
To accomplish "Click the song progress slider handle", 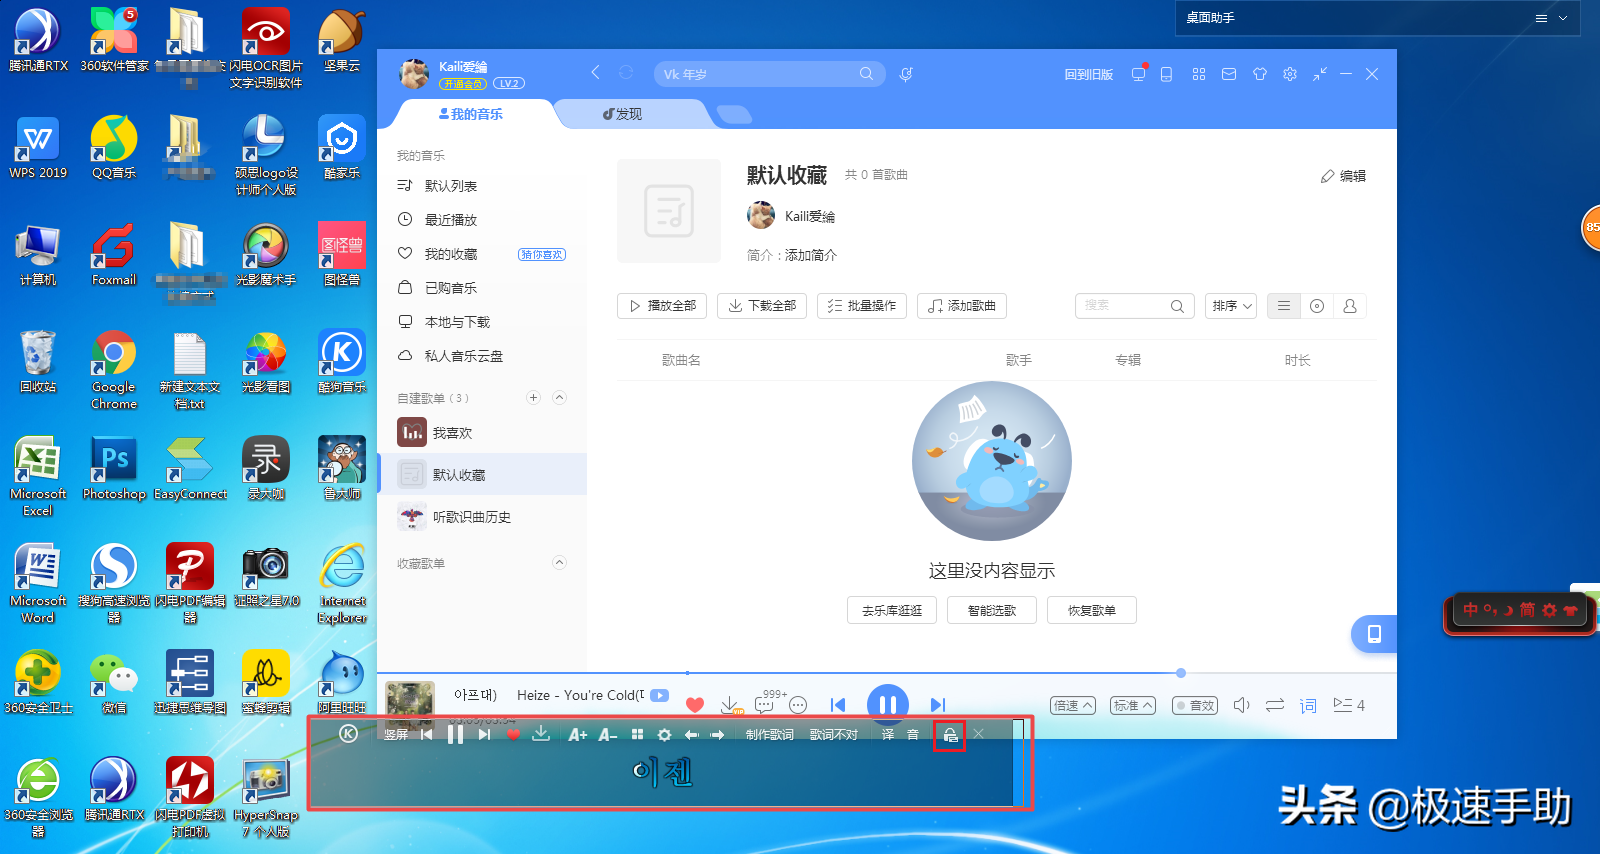I will 1181,673.
